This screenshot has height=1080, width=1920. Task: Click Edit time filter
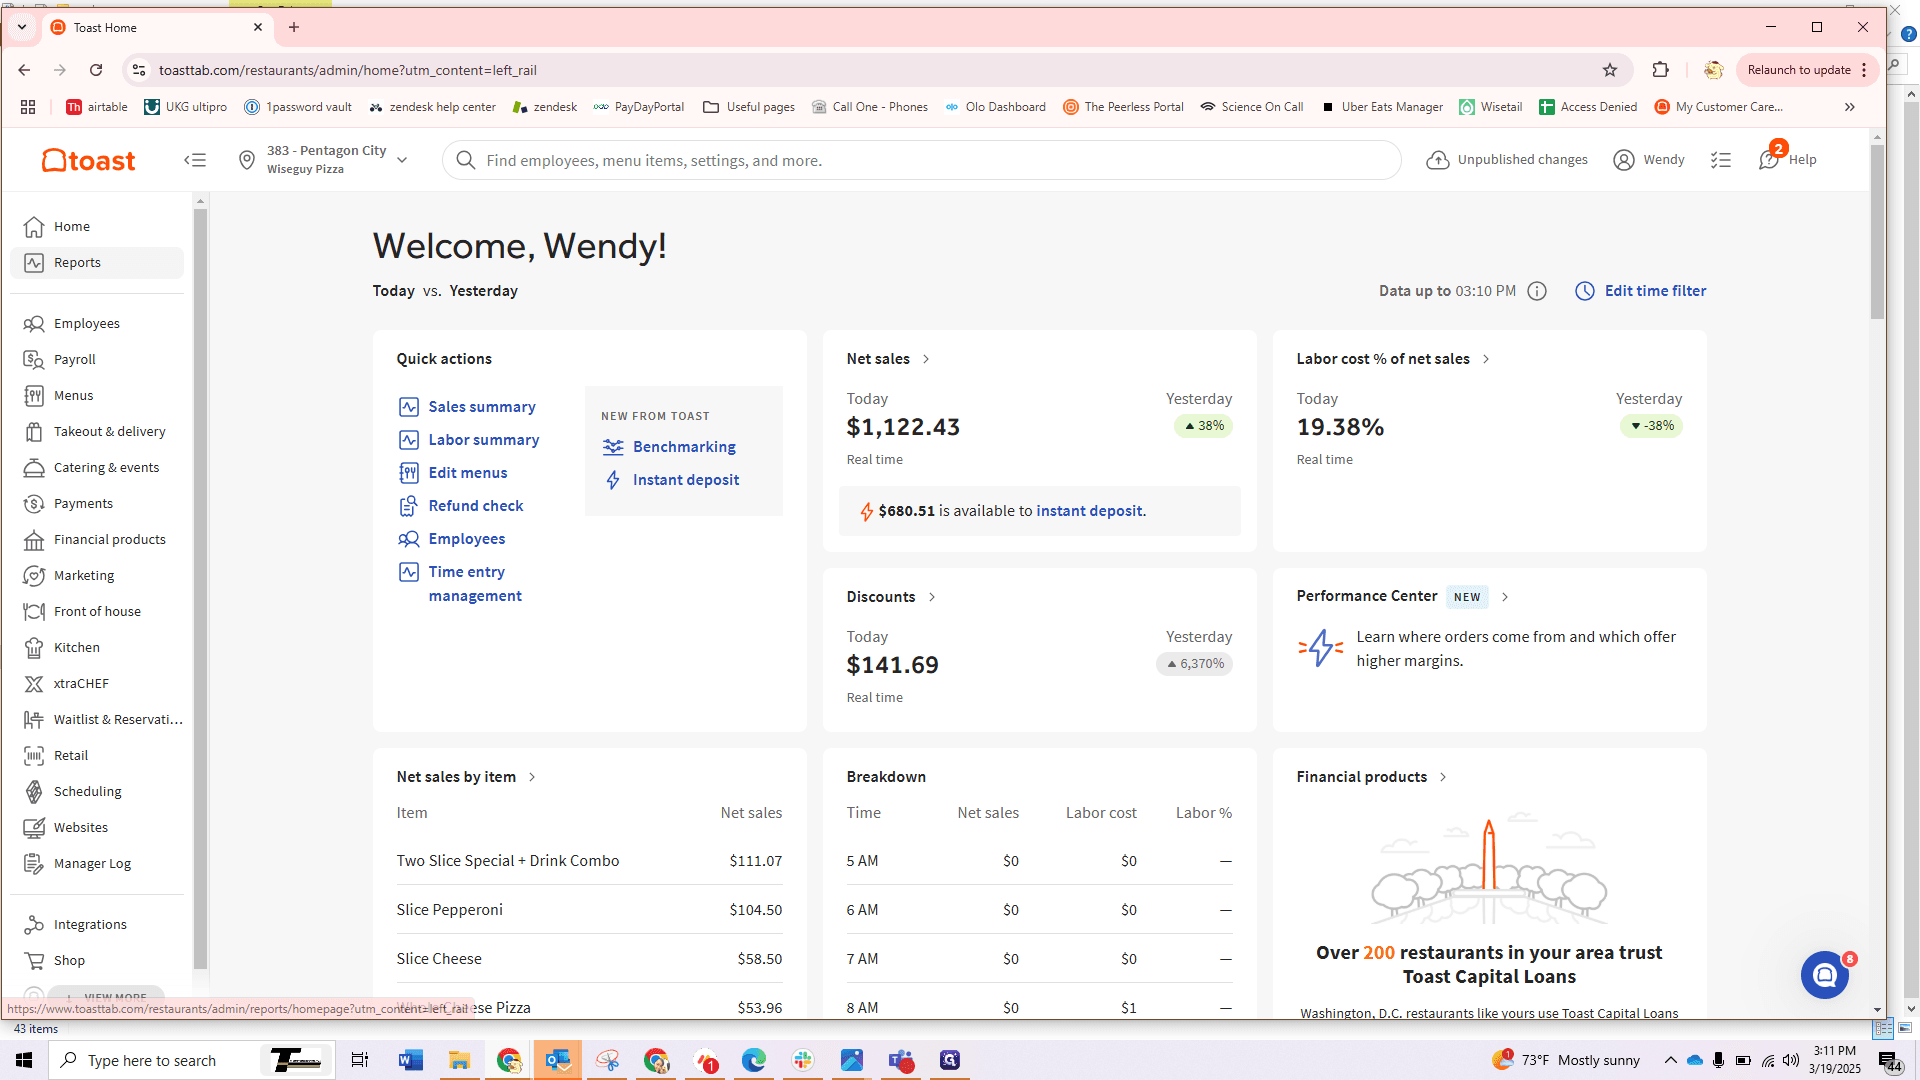[1641, 291]
